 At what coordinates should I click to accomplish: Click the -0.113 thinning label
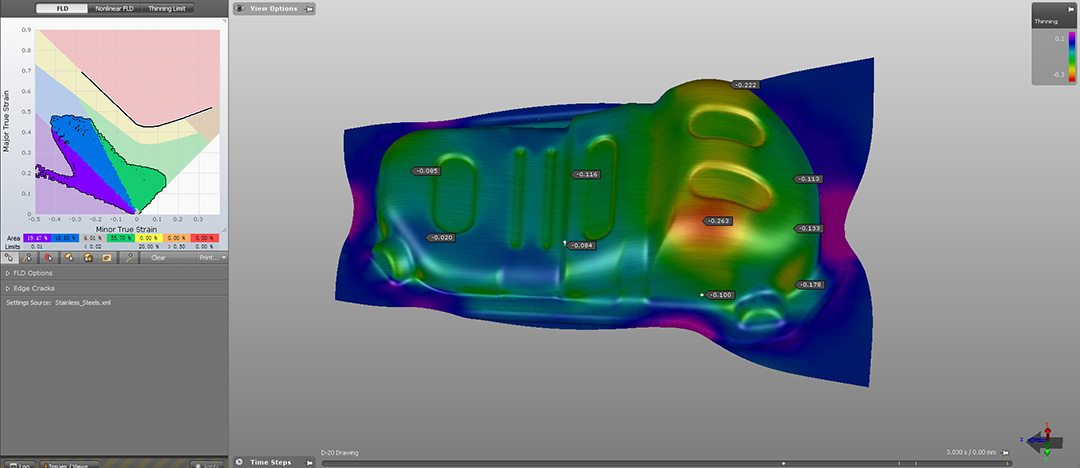coord(808,179)
